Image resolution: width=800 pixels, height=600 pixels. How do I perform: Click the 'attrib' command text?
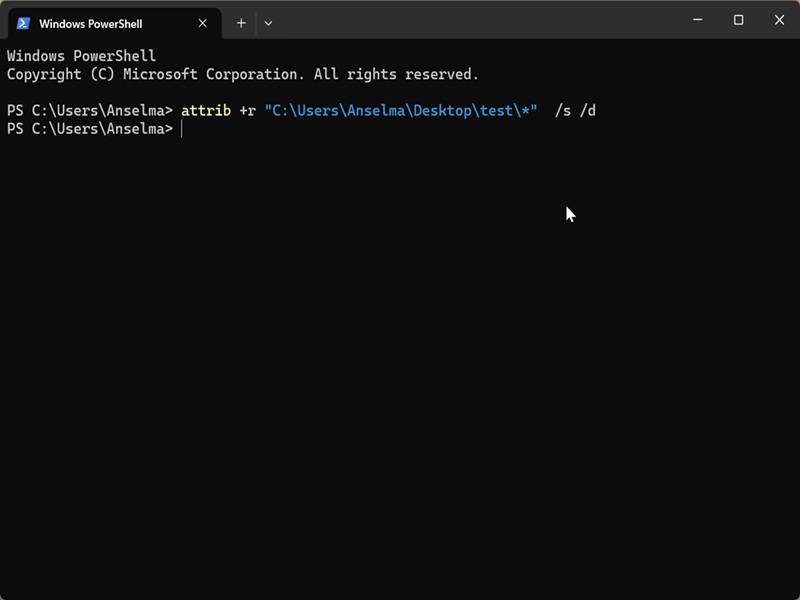click(206, 111)
